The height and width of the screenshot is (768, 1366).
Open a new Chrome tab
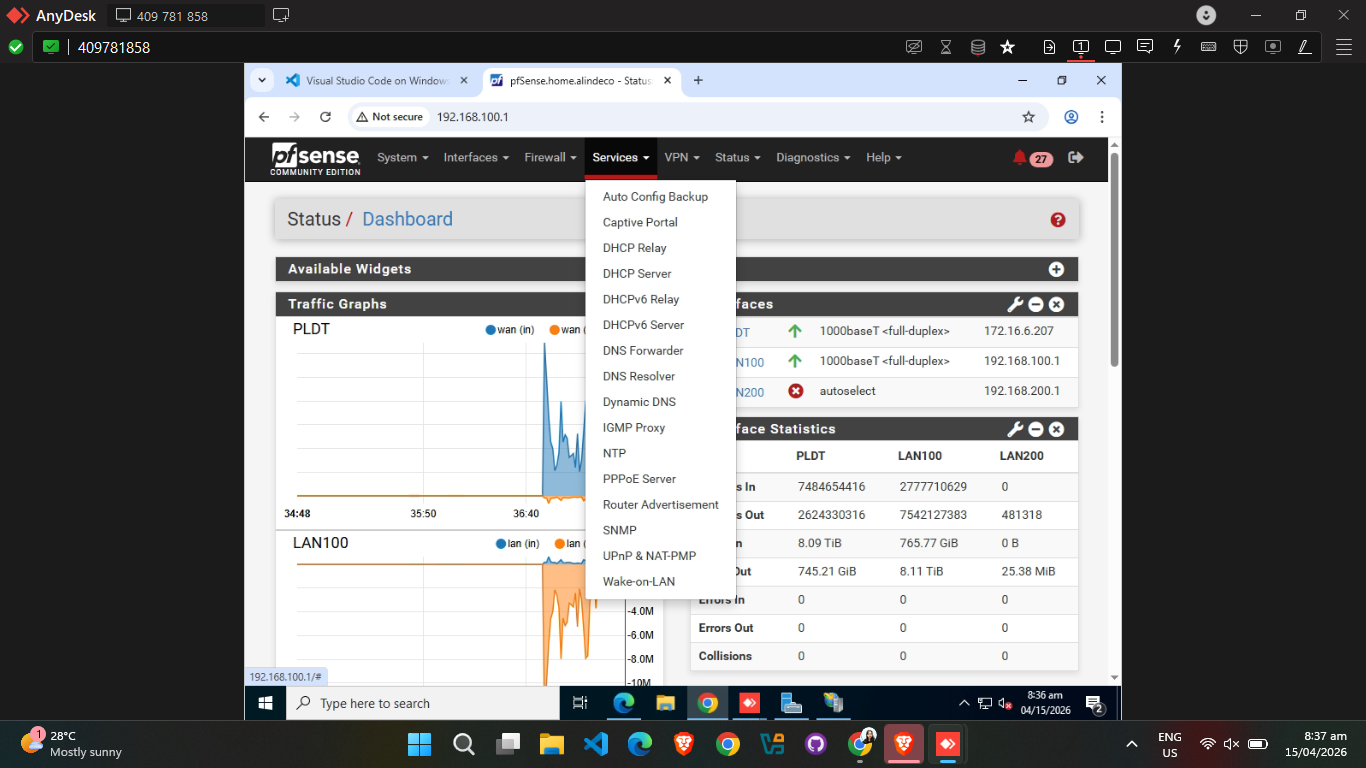[x=698, y=81]
